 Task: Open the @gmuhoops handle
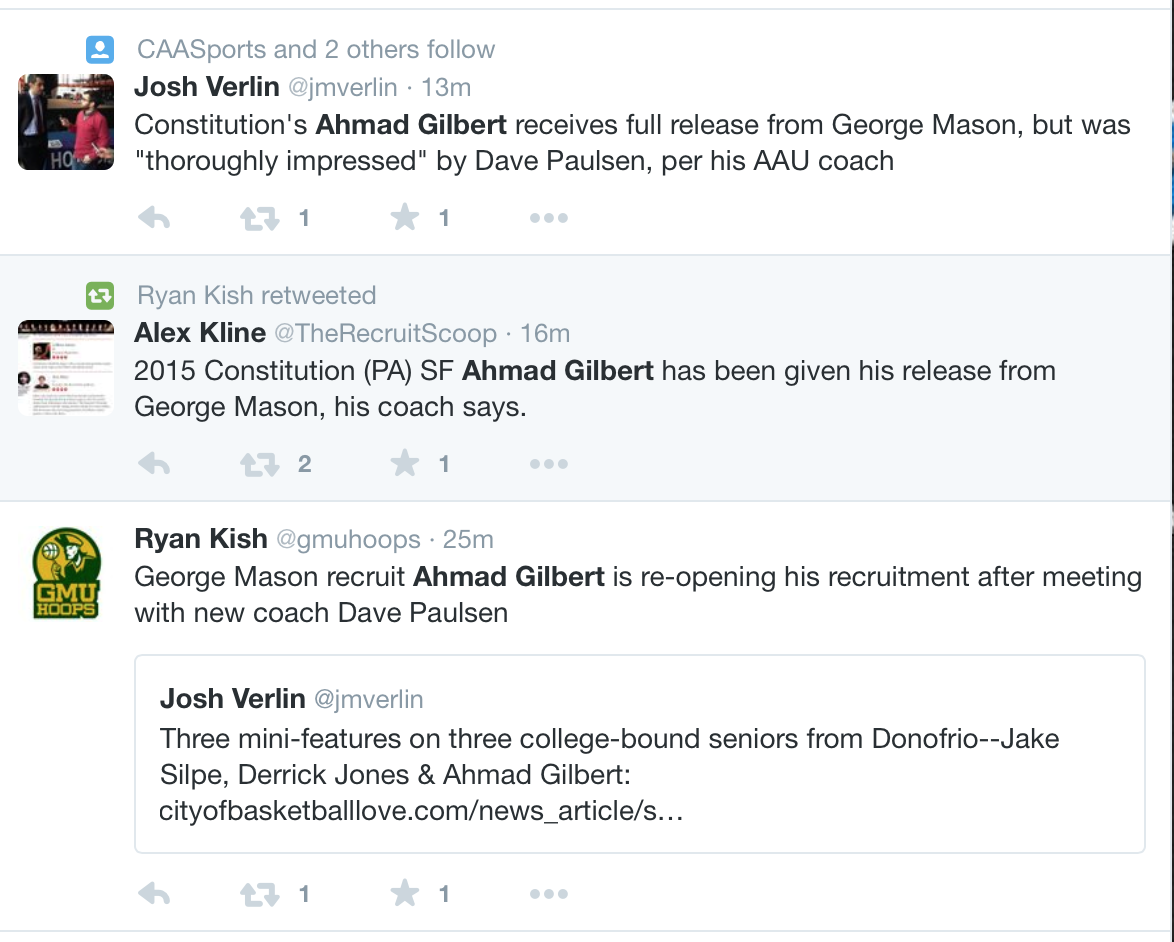point(348,540)
